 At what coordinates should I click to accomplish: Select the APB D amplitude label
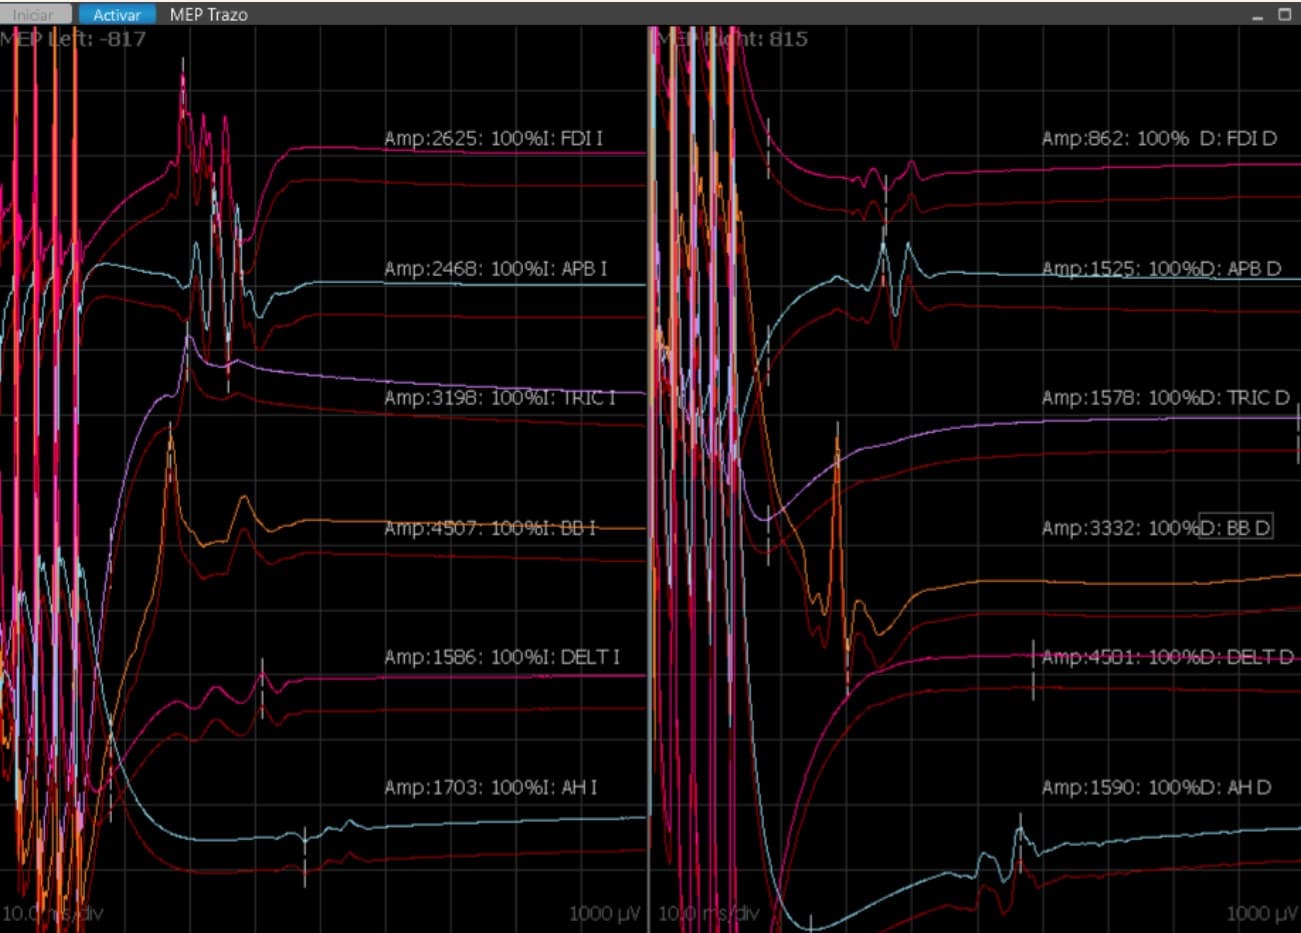point(1161,268)
